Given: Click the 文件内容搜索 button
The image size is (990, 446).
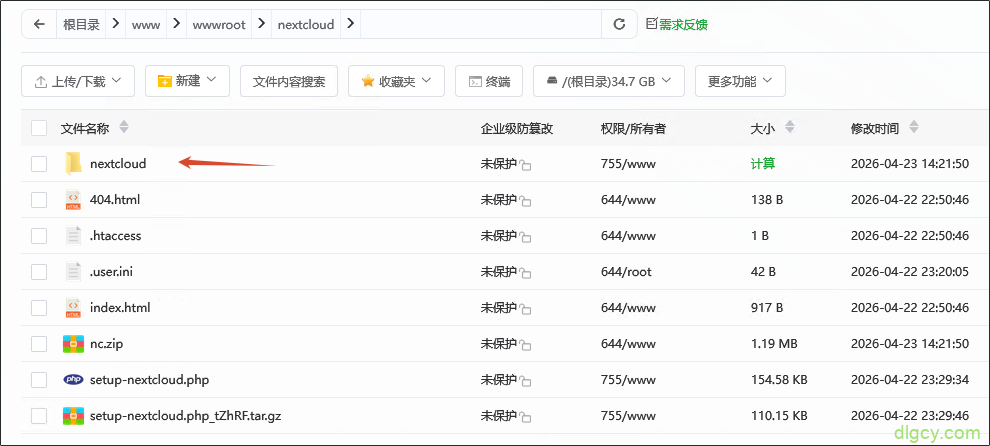Looking at the screenshot, I should (x=289, y=81).
